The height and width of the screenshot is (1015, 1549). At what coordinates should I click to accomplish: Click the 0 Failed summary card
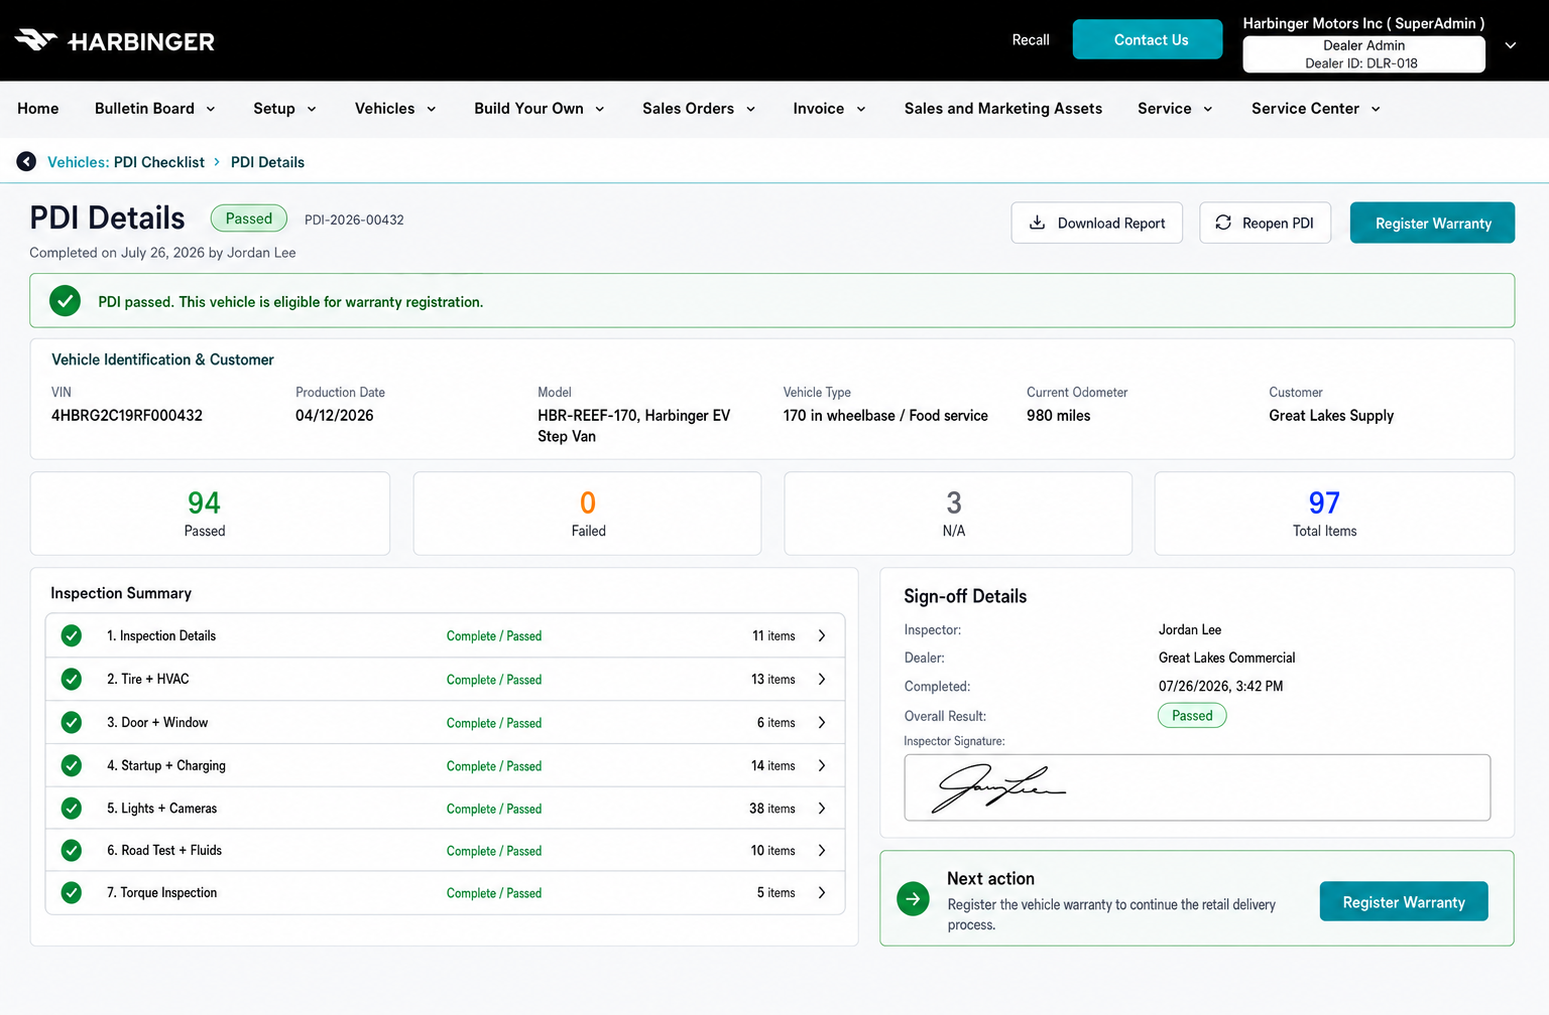tap(587, 513)
